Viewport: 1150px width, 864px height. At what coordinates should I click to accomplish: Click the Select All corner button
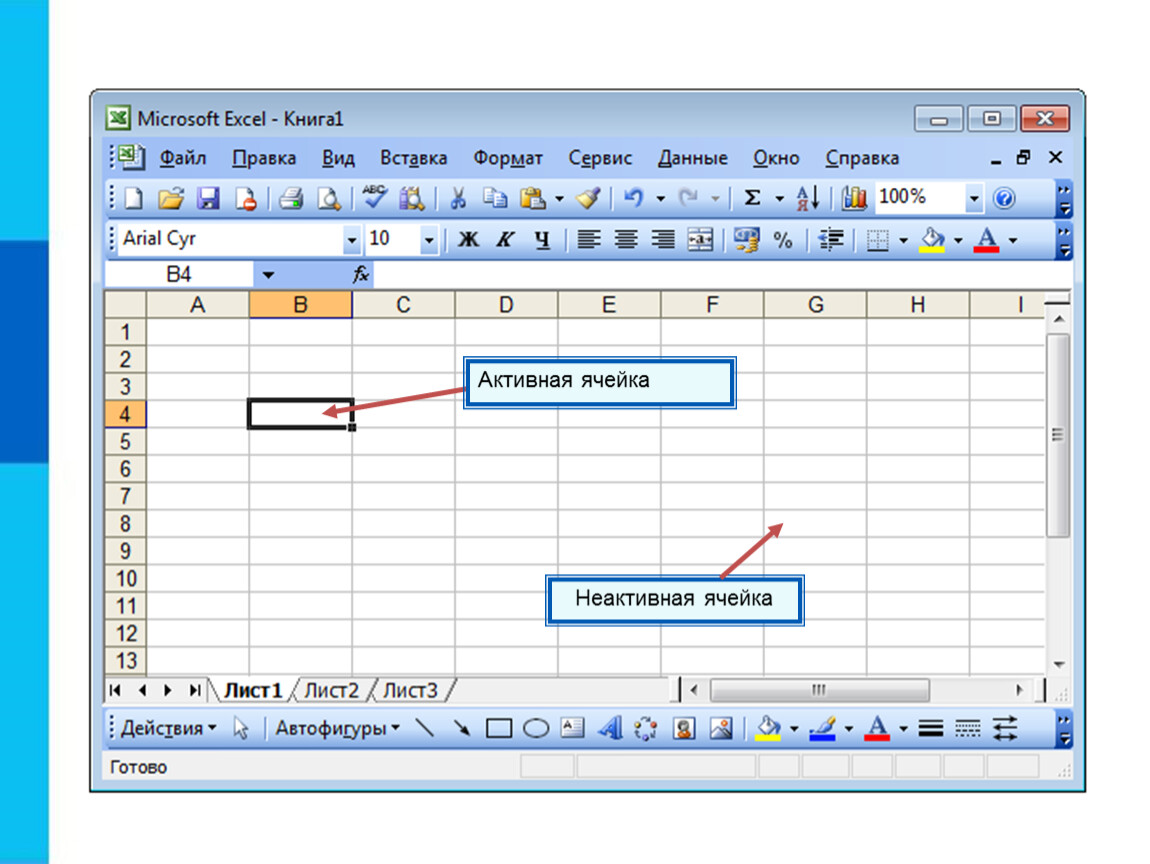click(125, 304)
